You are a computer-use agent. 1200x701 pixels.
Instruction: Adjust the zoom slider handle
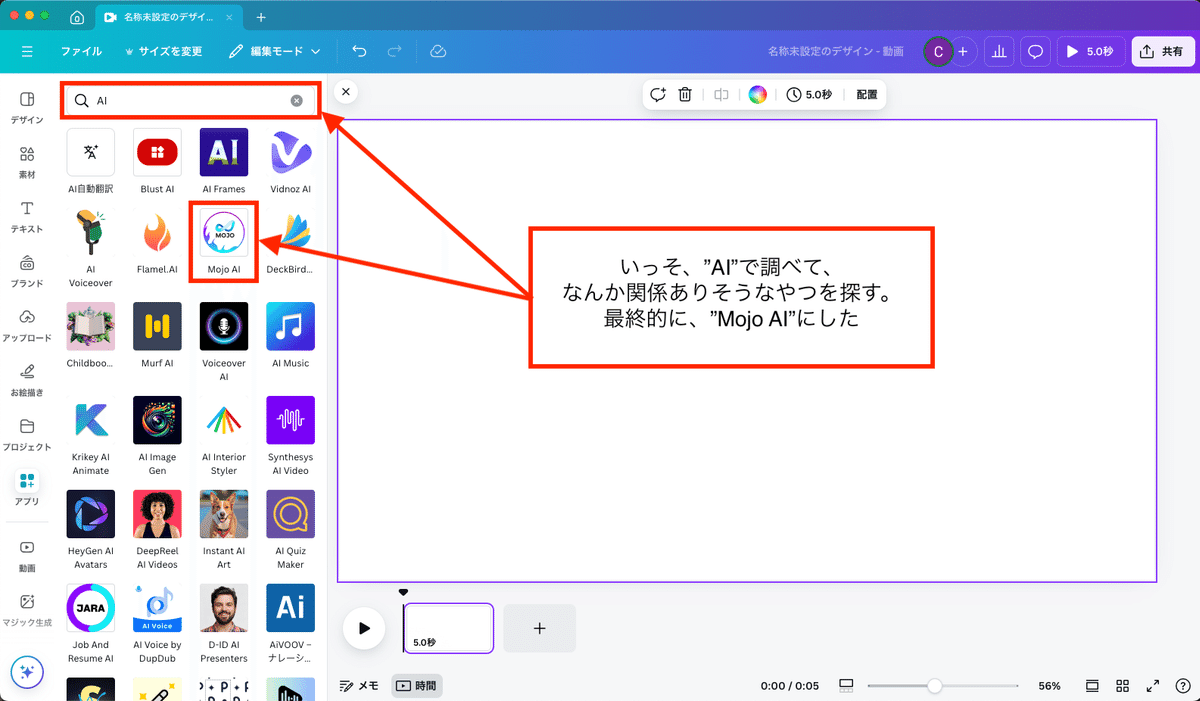[934, 686]
